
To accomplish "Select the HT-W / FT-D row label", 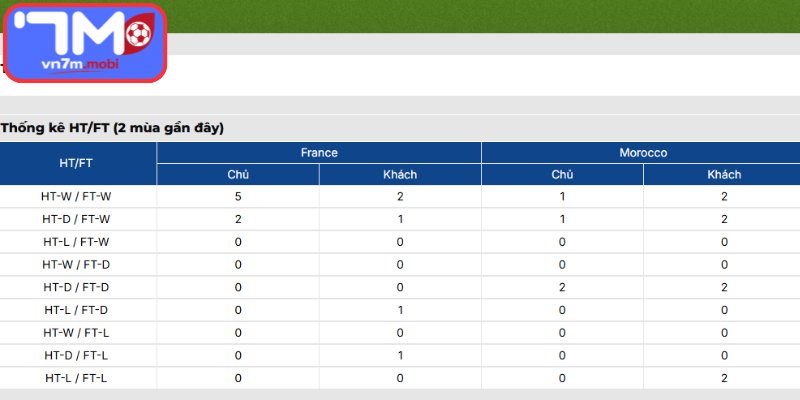I will pyautogui.click(x=76, y=265).
